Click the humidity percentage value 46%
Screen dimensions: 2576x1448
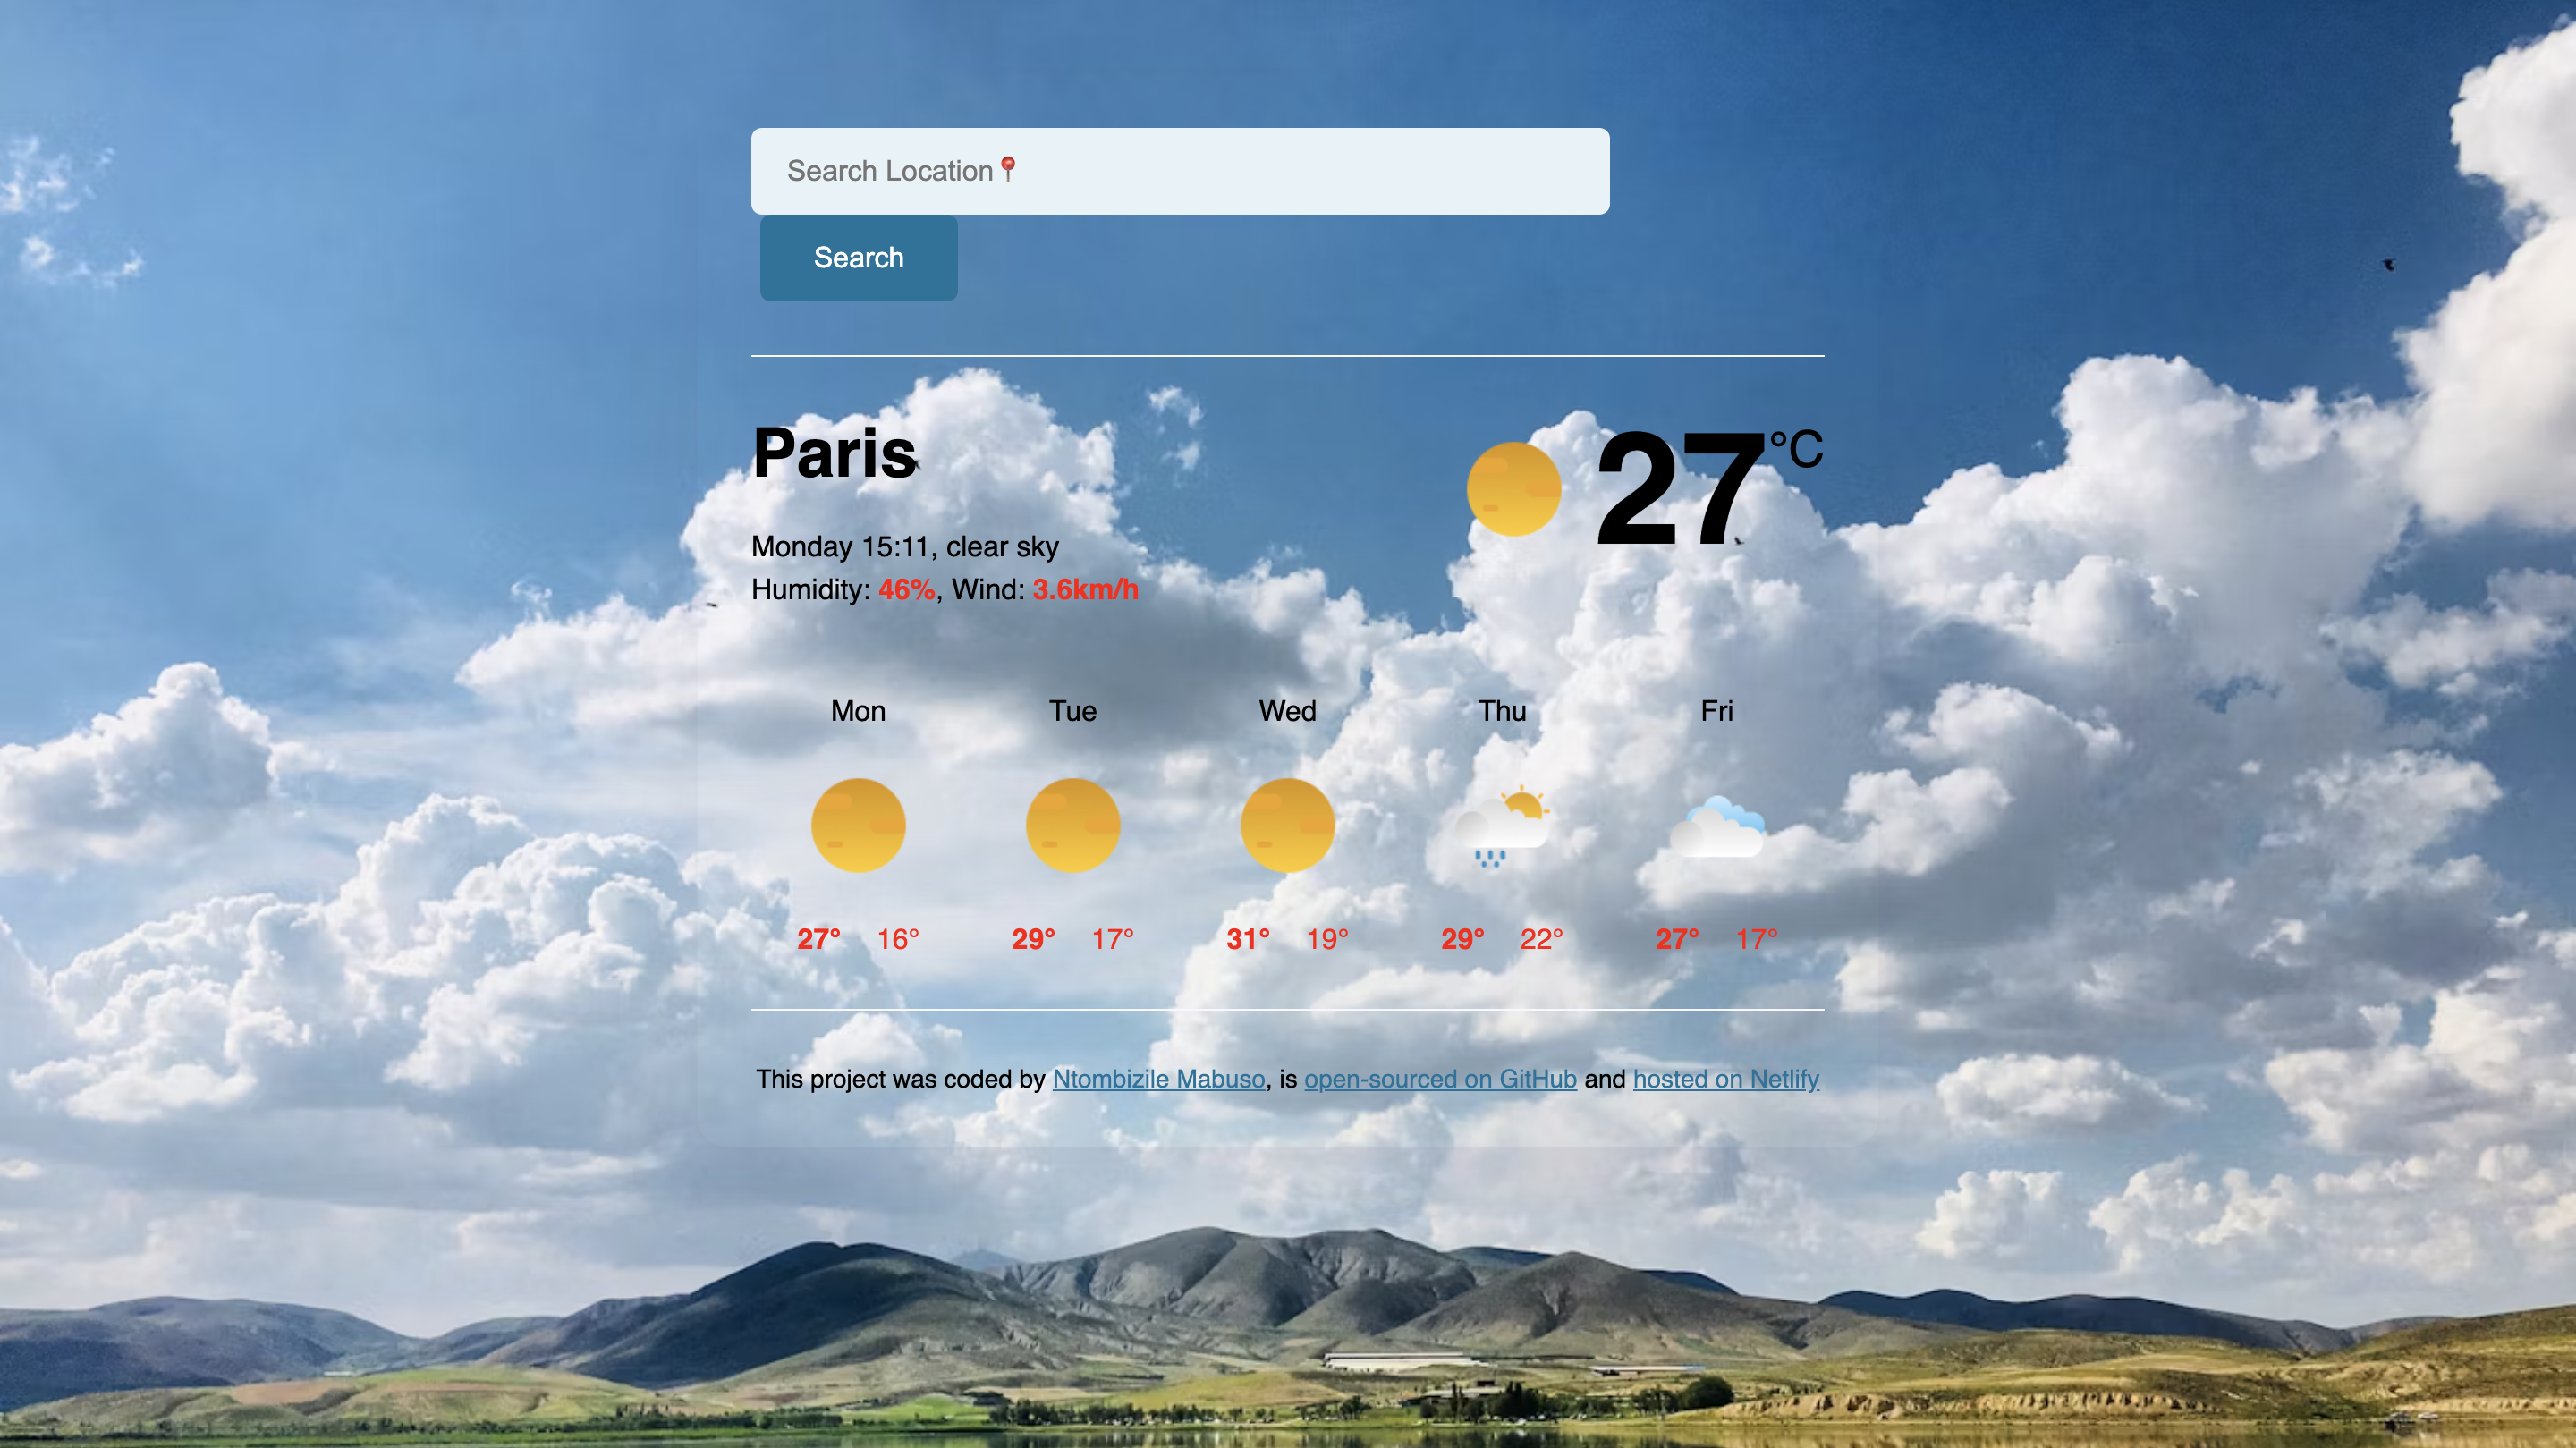[904, 589]
